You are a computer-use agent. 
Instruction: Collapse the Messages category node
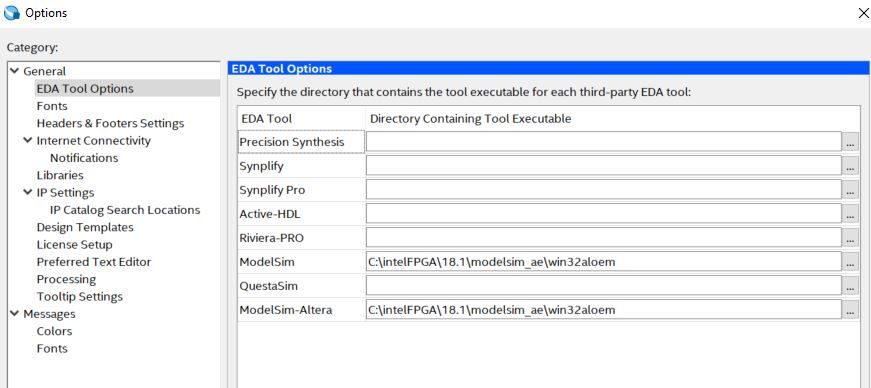(14, 314)
